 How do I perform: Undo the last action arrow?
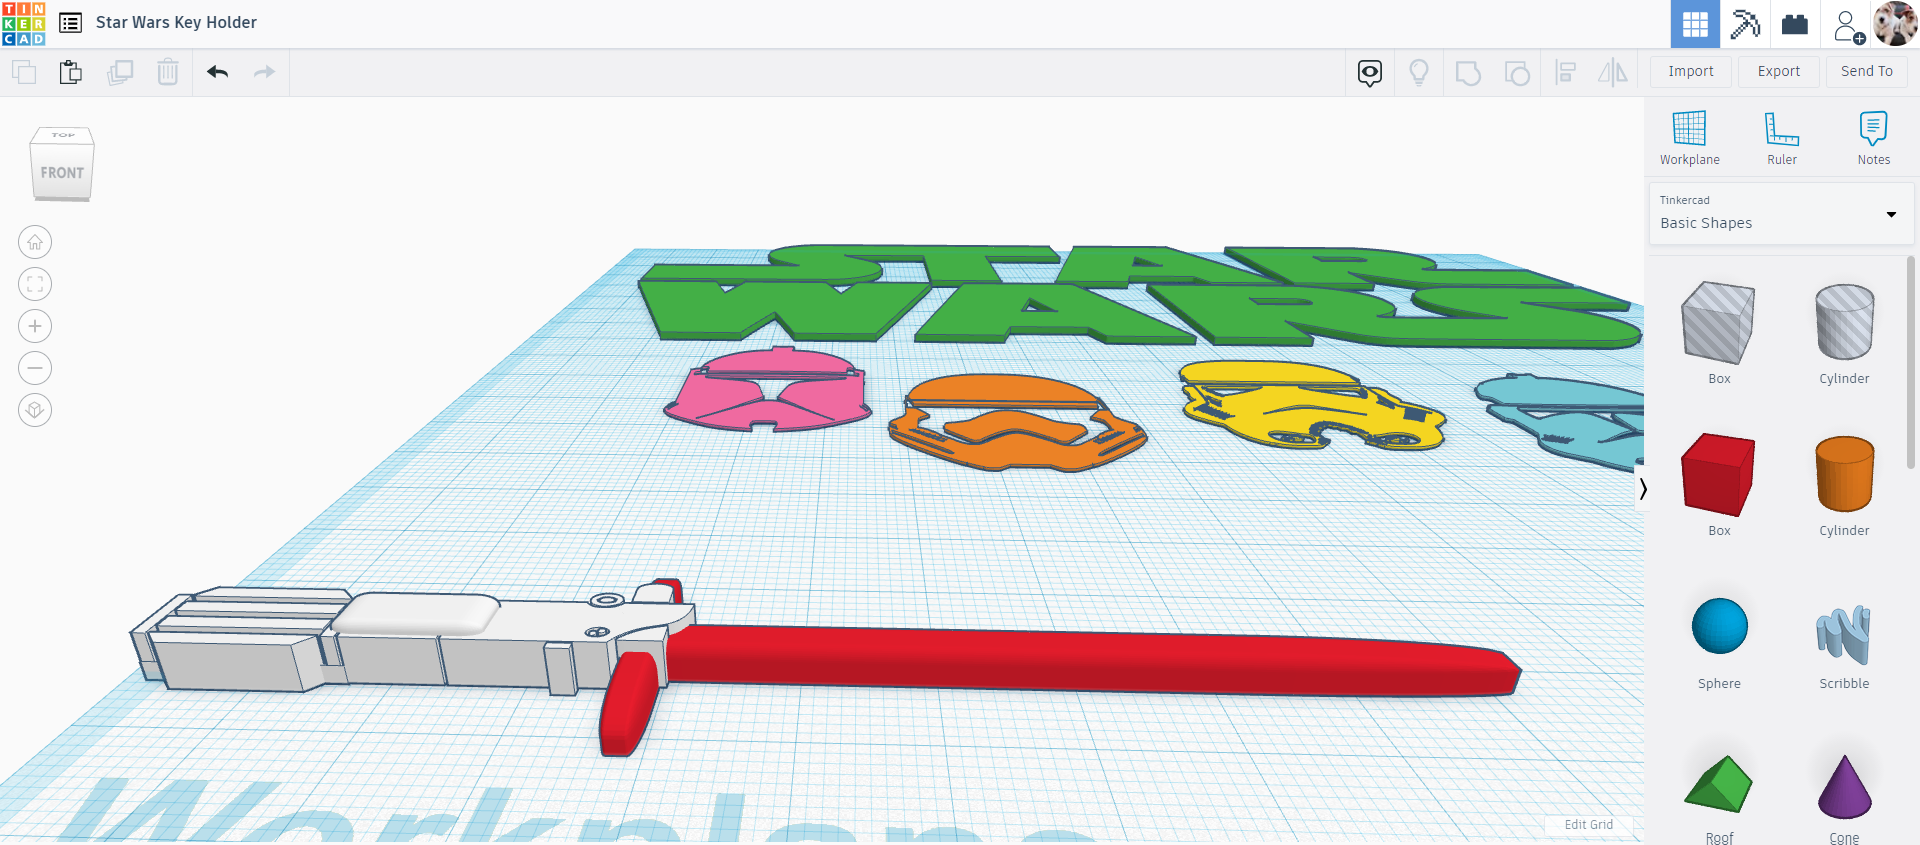218,72
